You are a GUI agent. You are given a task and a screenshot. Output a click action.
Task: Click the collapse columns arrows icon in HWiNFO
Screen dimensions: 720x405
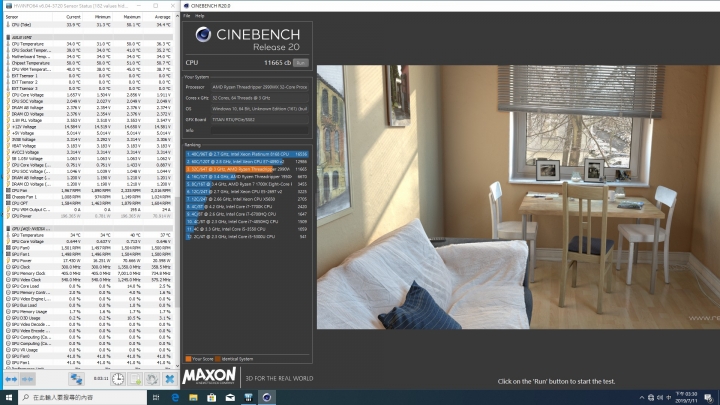pyautogui.click(x=28, y=379)
